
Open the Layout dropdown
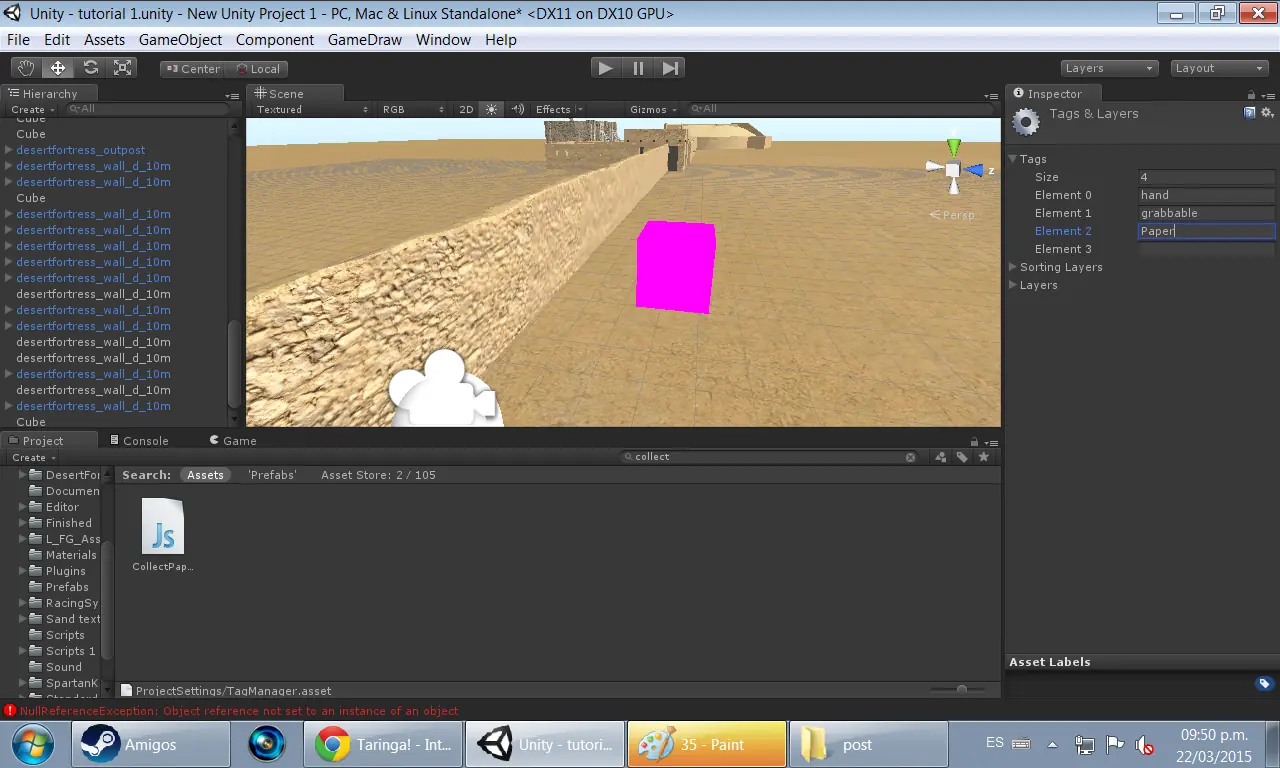click(1219, 68)
